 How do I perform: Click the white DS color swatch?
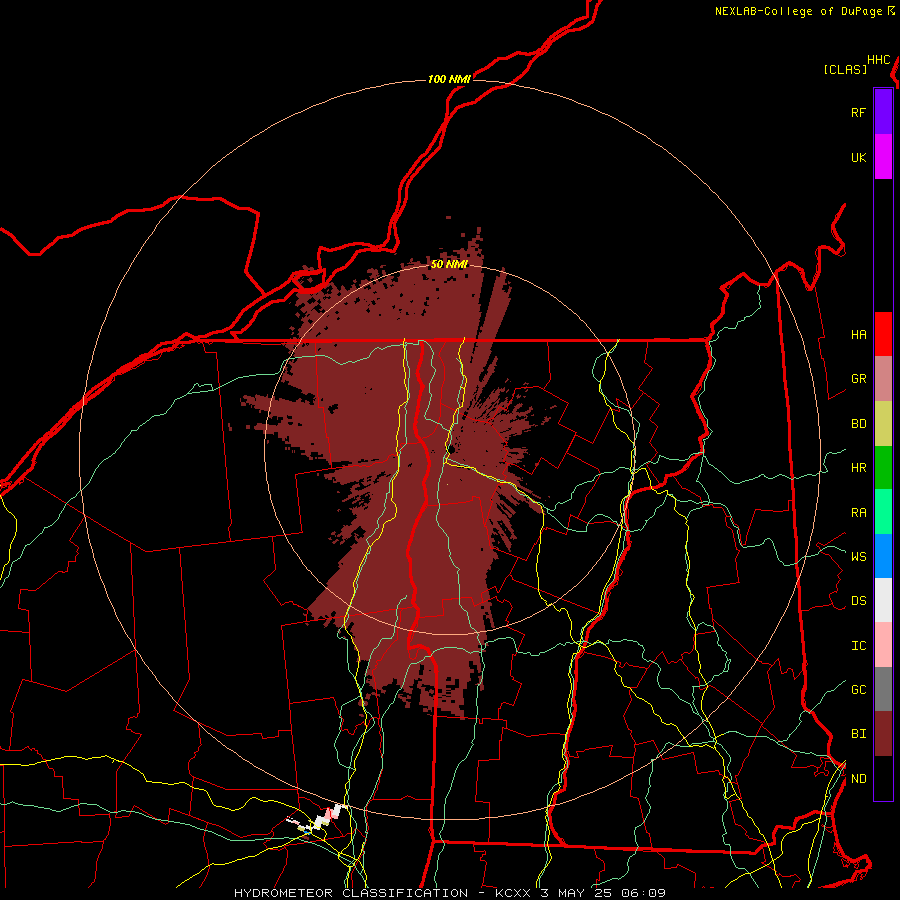point(883,600)
